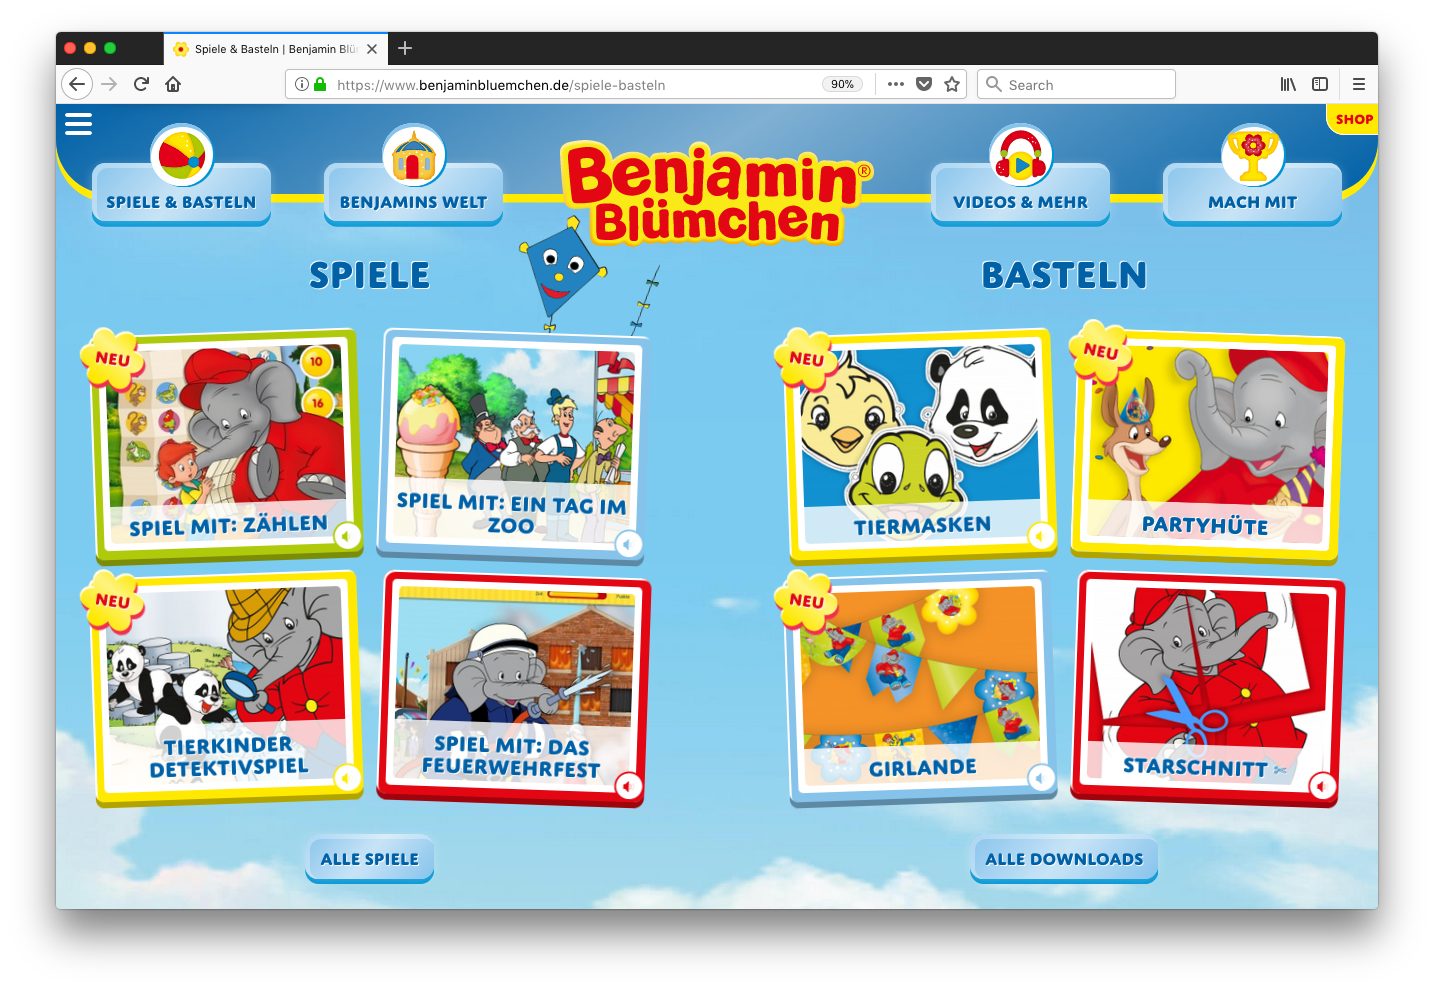Viewport: 1434px width, 989px height.
Task: Open a new browser tab
Action: point(405,48)
